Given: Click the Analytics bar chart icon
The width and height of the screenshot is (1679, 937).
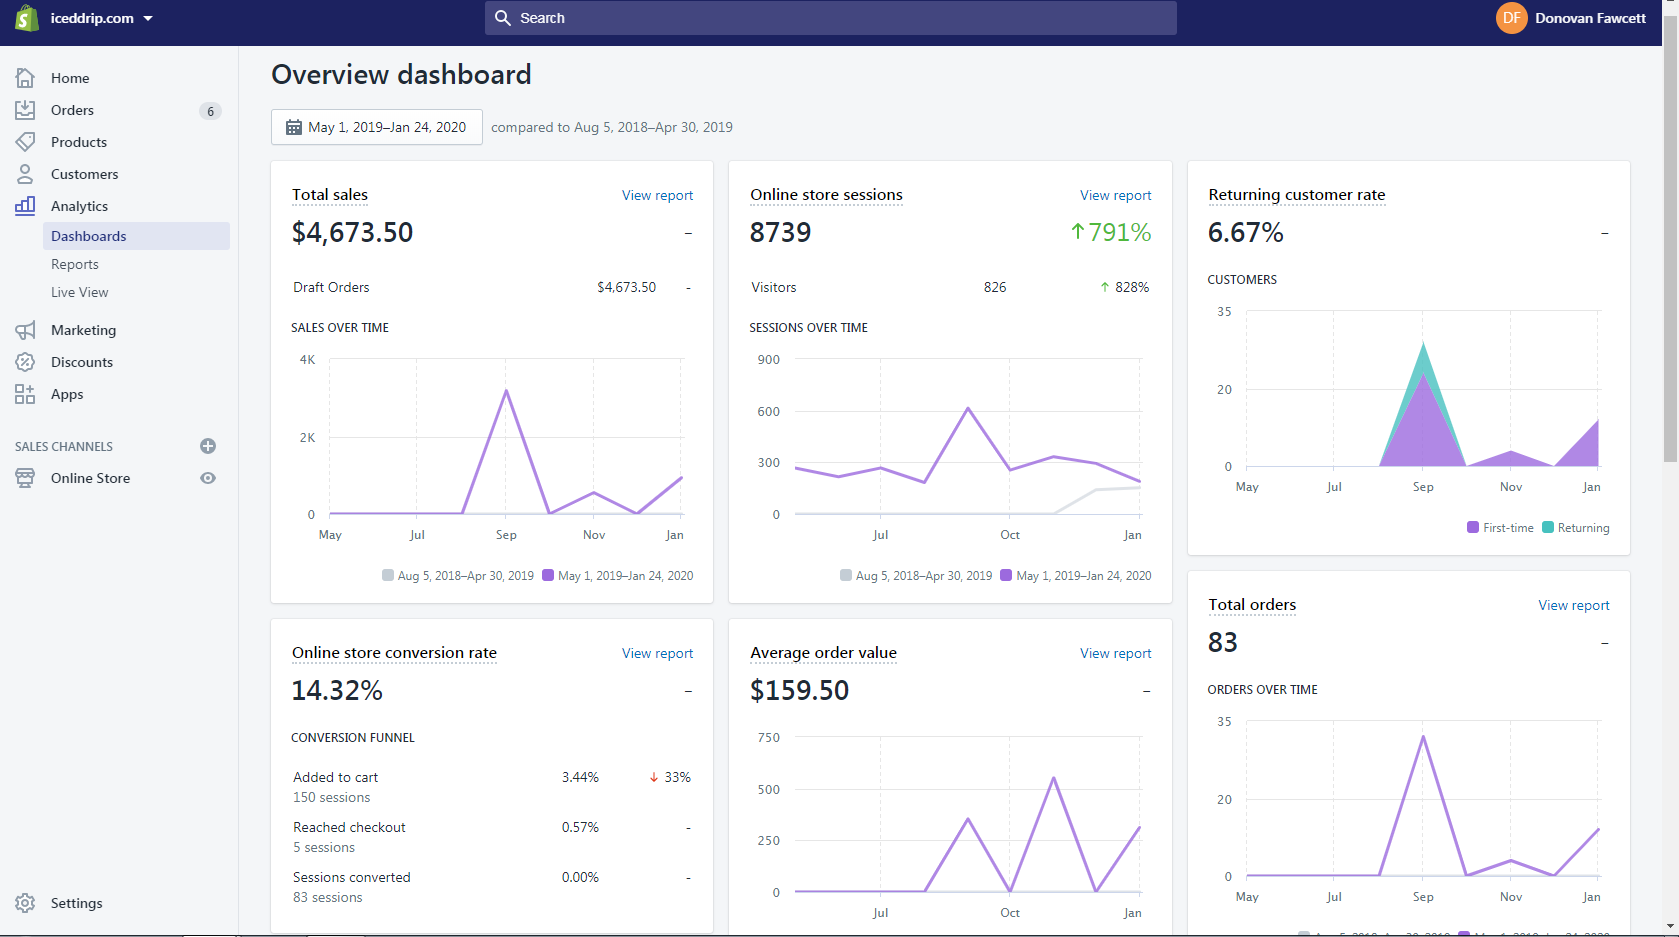Looking at the screenshot, I should pyautogui.click(x=25, y=206).
